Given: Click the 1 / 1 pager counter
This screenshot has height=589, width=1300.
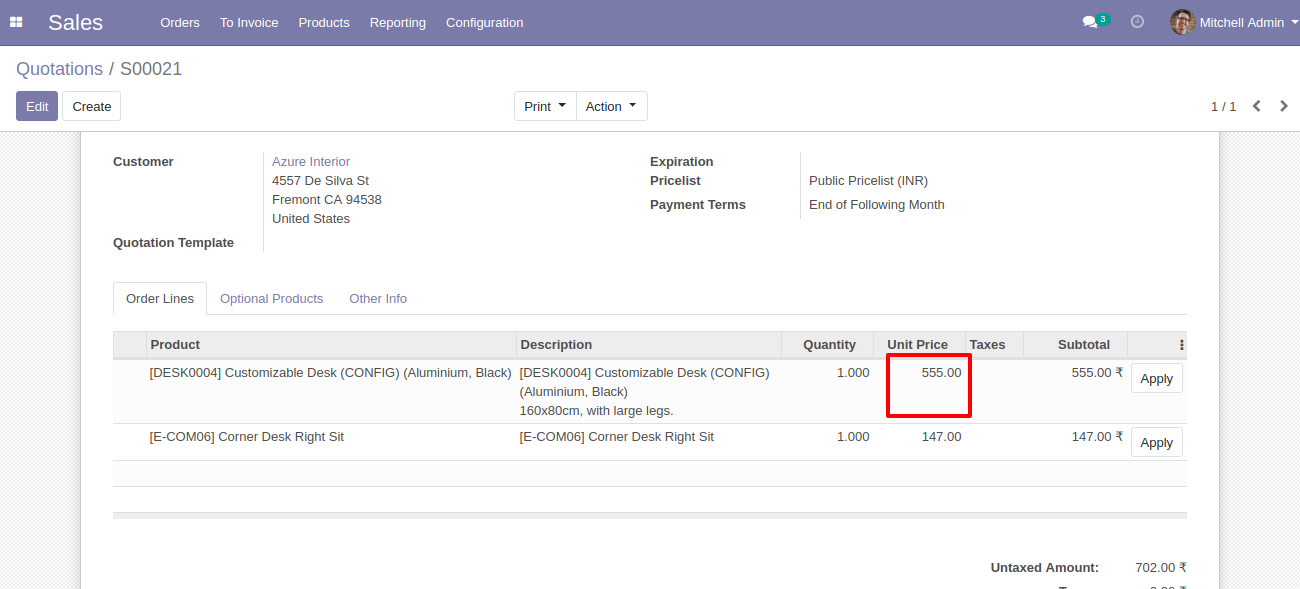Looking at the screenshot, I should pos(1223,106).
